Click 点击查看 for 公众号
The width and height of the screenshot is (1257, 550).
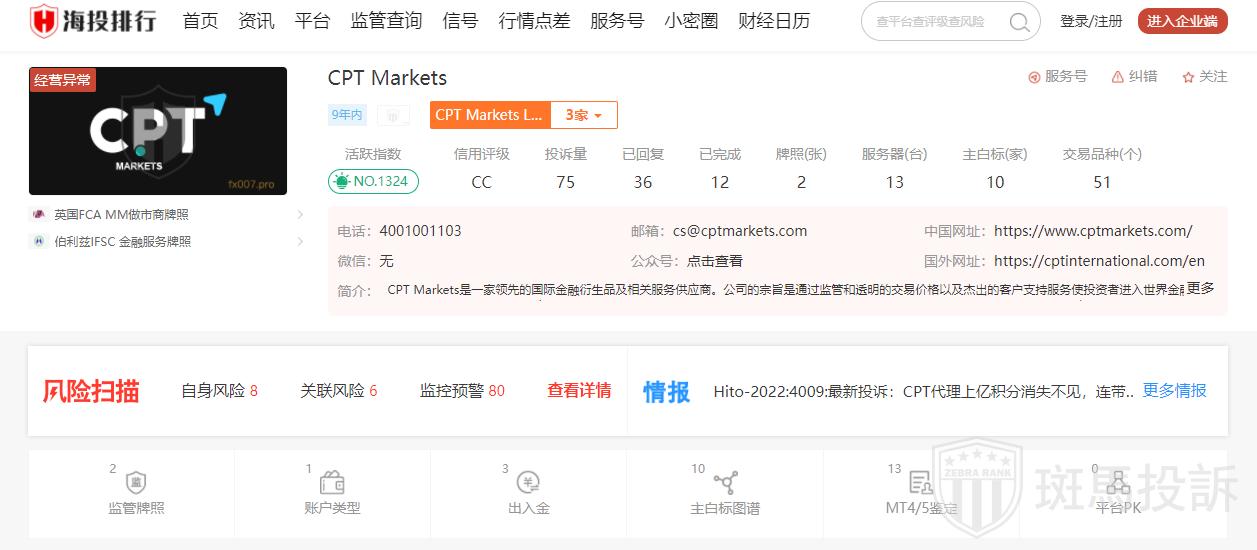714,261
